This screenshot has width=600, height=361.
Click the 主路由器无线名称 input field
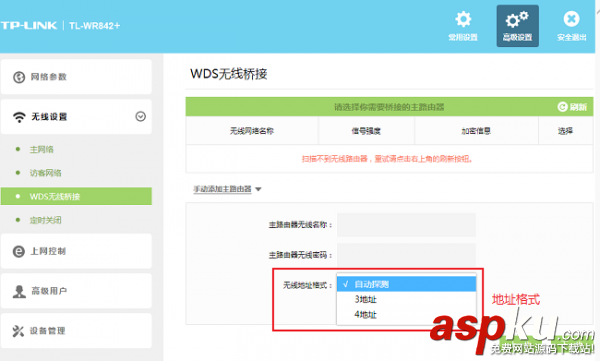pyautogui.click(x=406, y=225)
